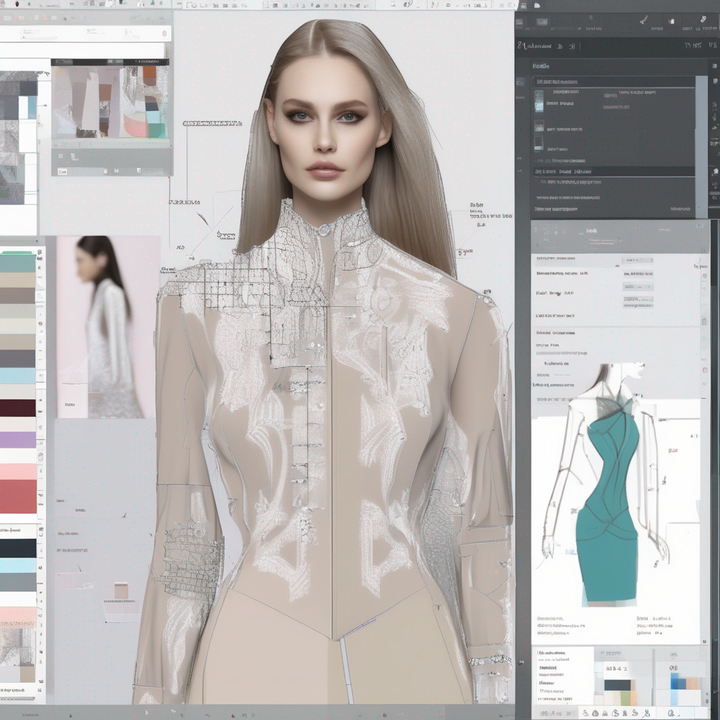The height and width of the screenshot is (720, 720).
Task: Pick the red swatch in the left palette
Action: (x=17, y=496)
